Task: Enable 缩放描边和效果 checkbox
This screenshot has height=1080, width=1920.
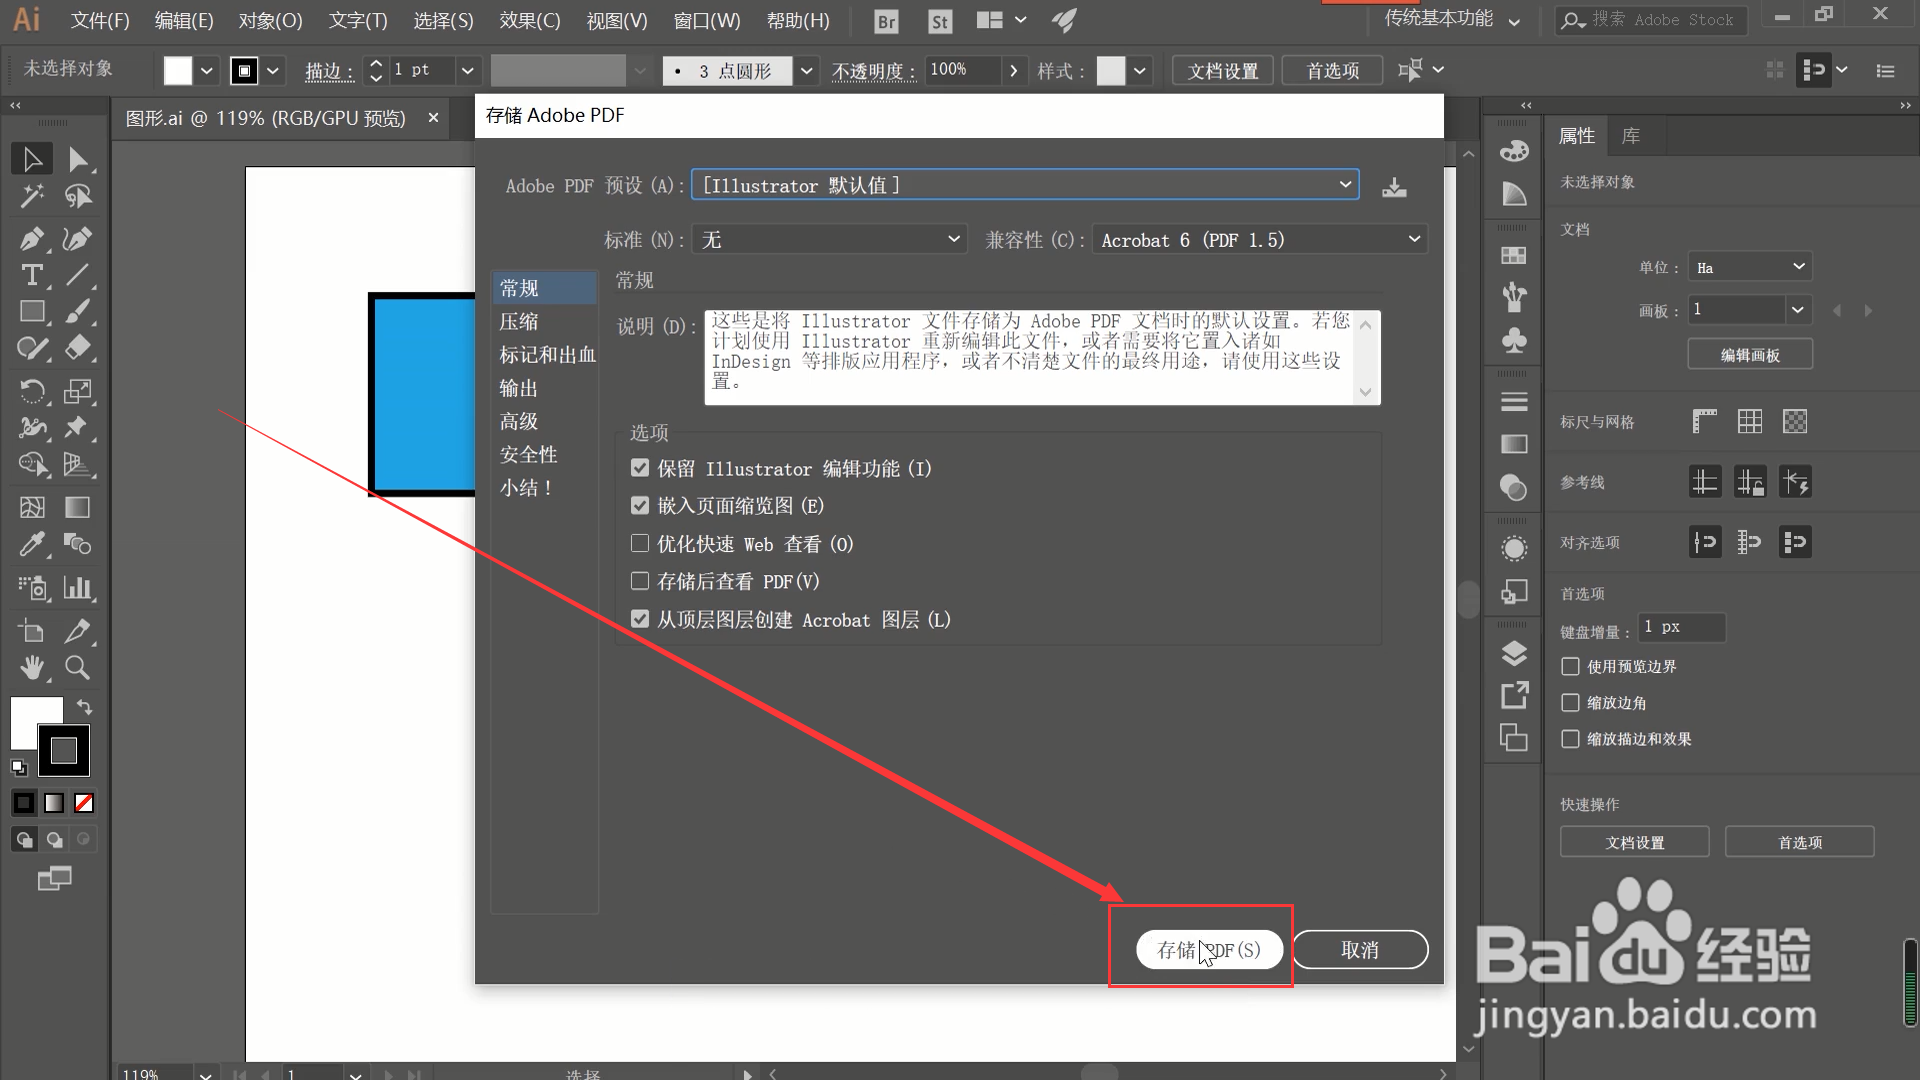Action: coord(1570,739)
